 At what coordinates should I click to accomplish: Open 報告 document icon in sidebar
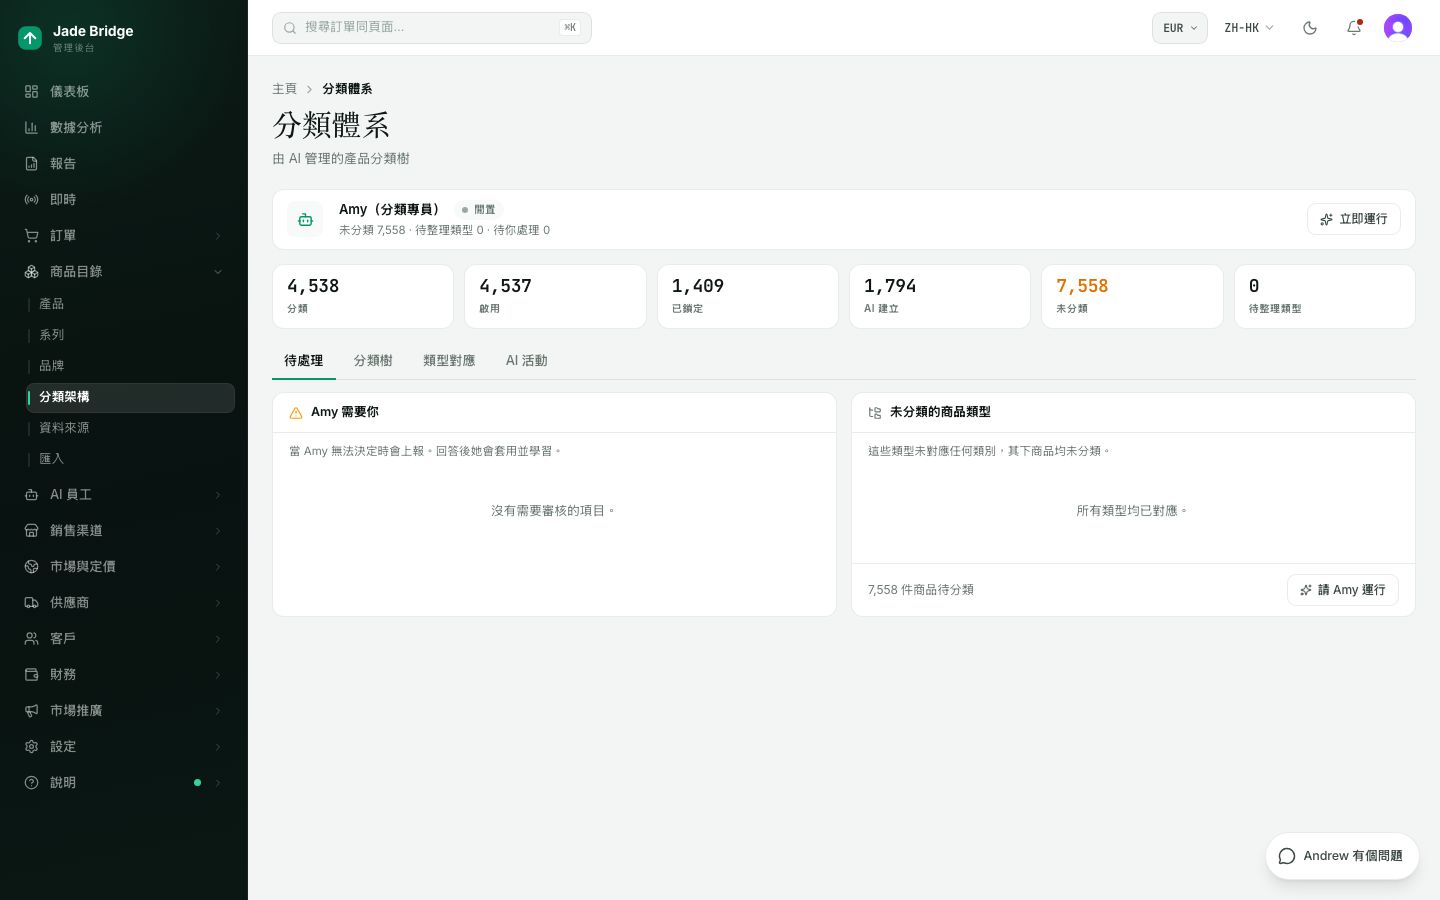point(31,163)
